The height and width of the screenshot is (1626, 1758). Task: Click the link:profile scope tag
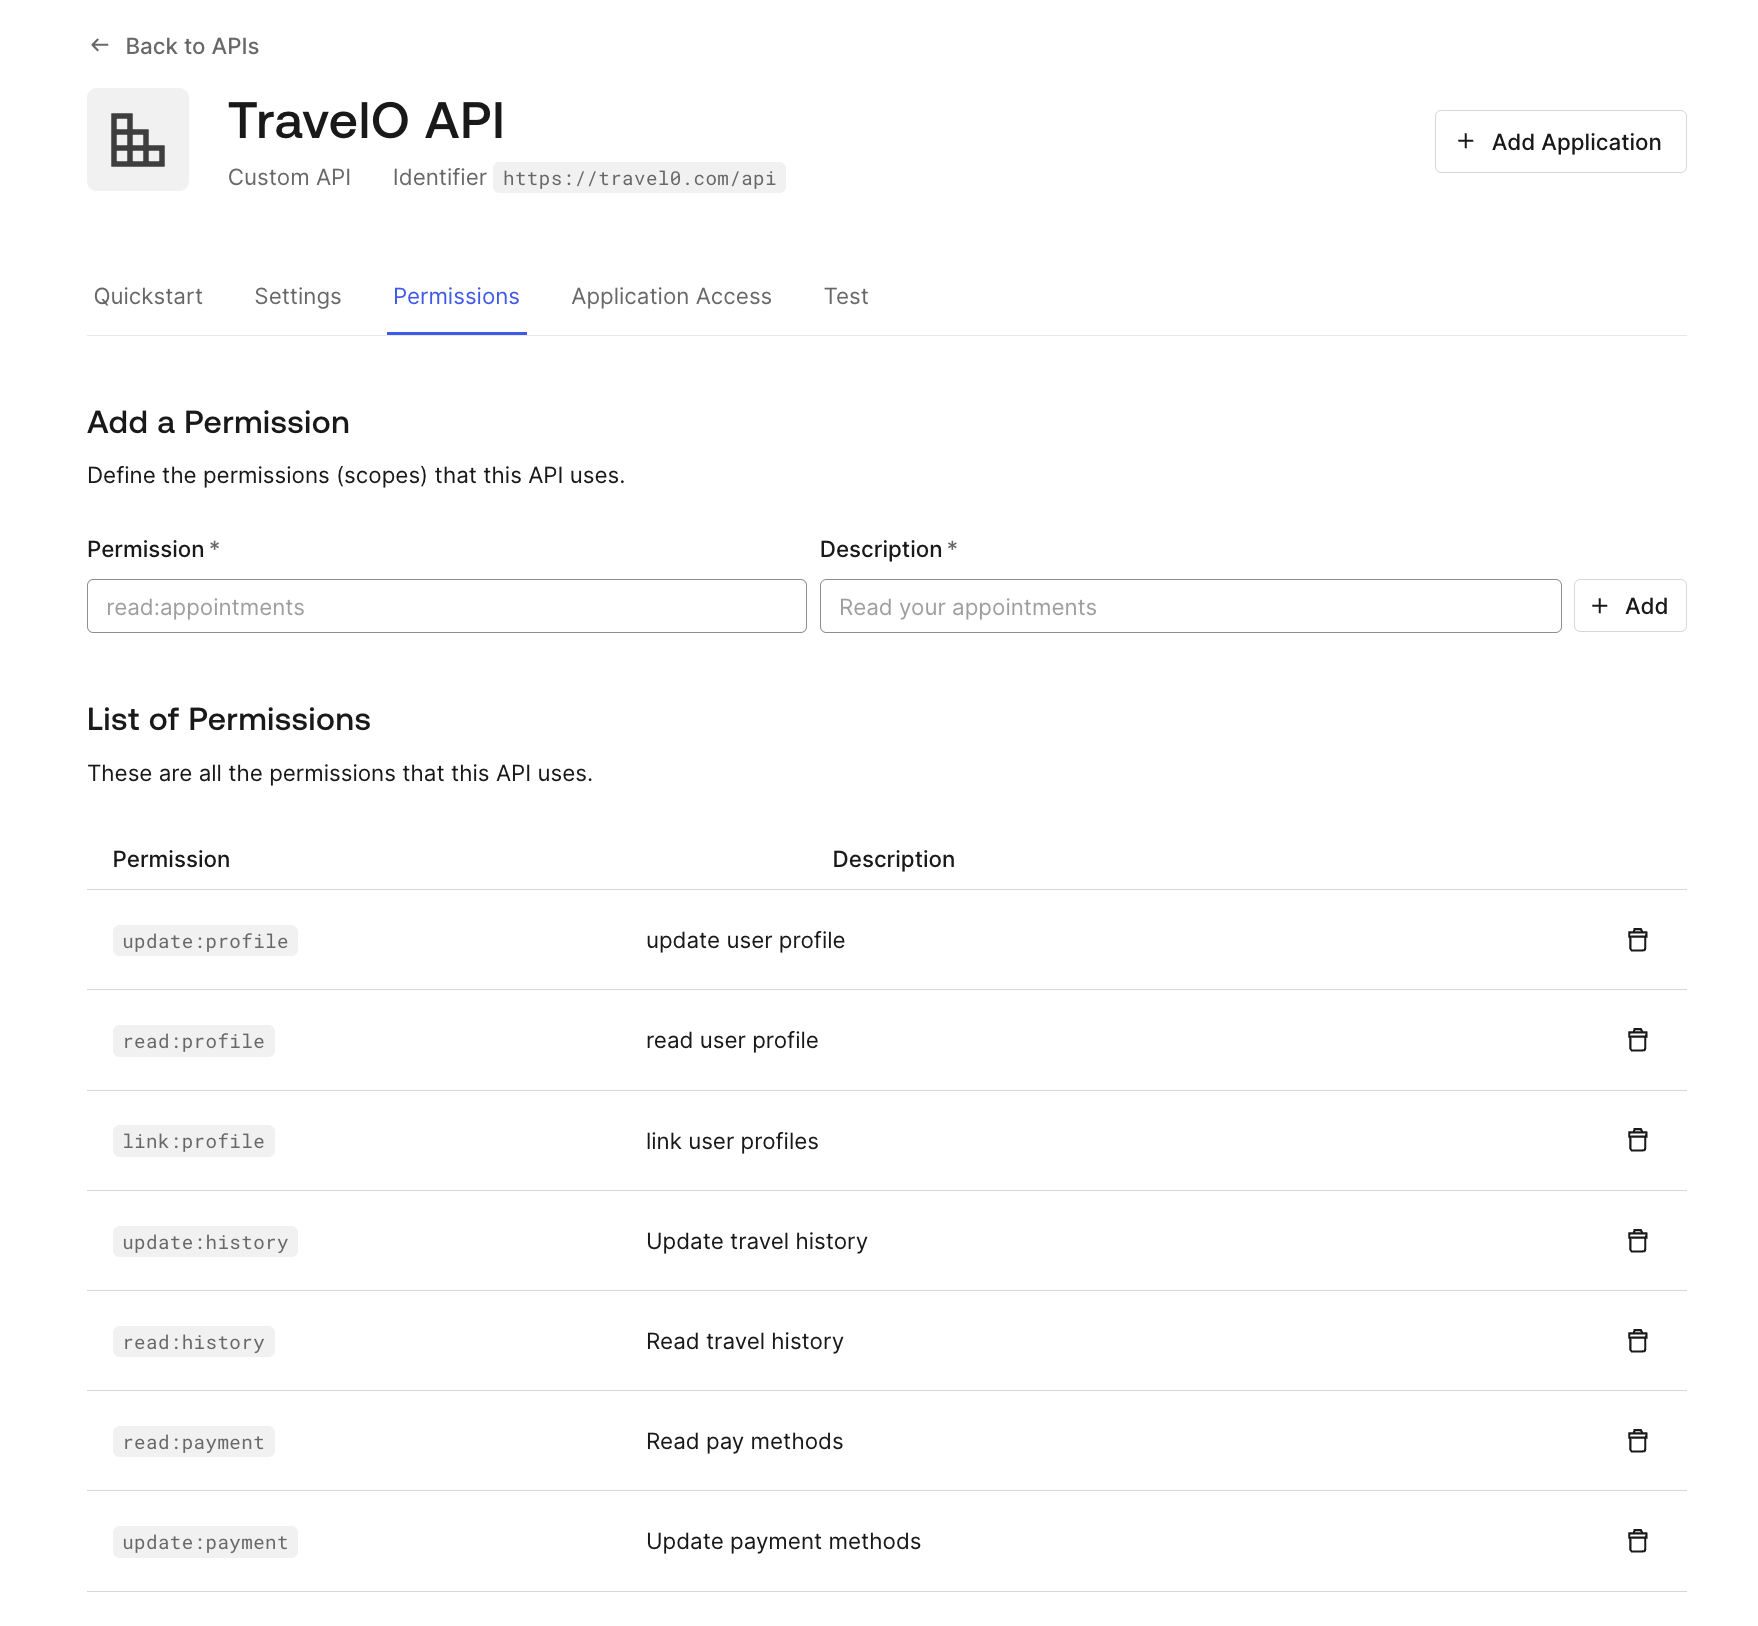point(194,1141)
